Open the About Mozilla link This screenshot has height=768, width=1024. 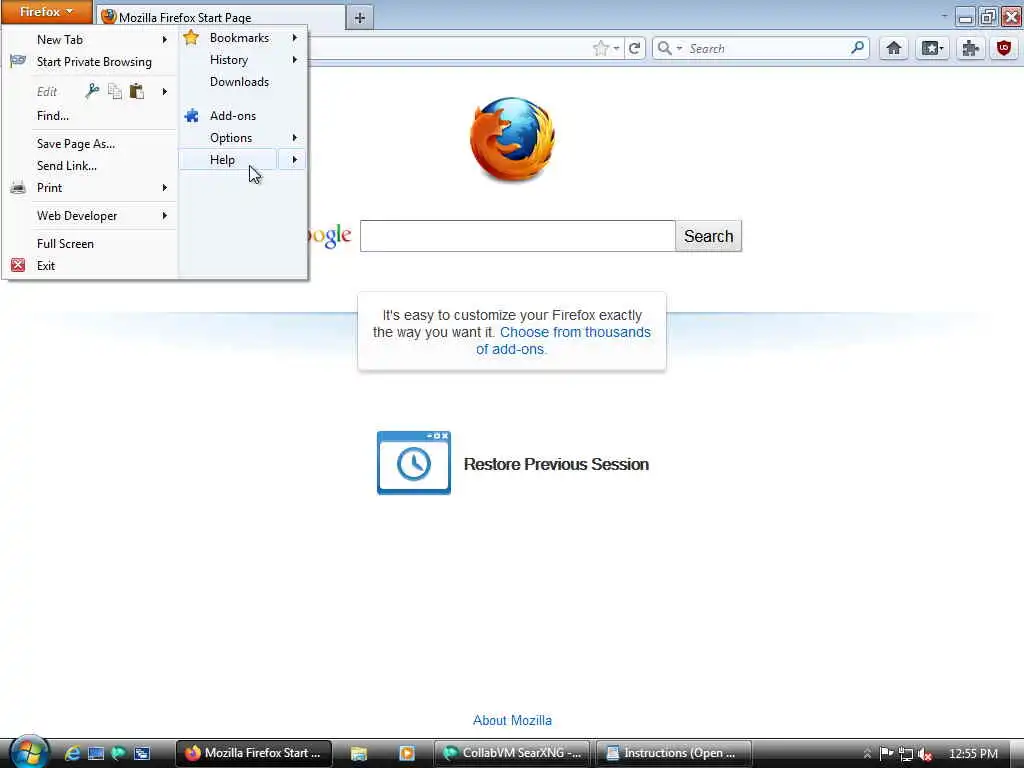[513, 720]
